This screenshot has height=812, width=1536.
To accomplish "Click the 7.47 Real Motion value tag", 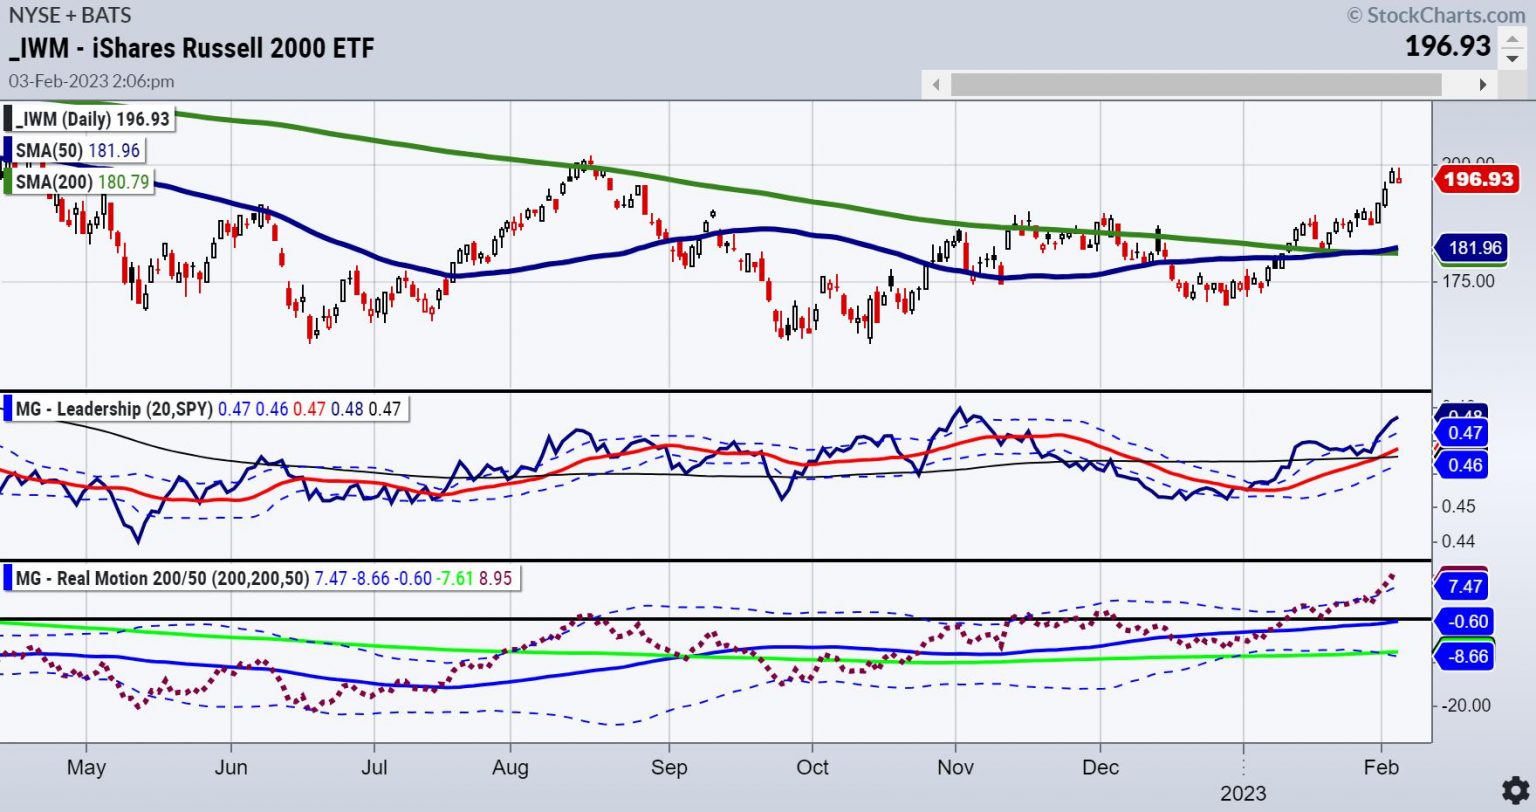I will [1464, 586].
